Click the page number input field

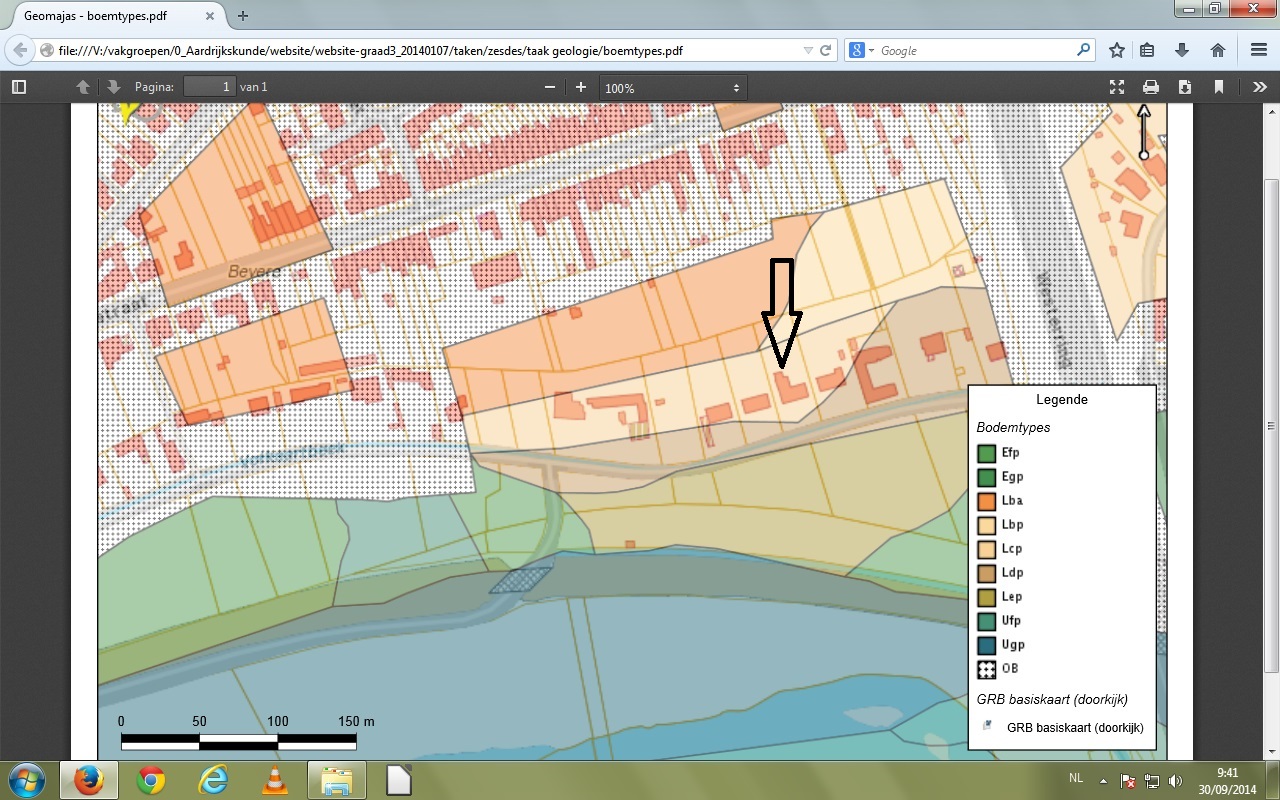click(209, 87)
